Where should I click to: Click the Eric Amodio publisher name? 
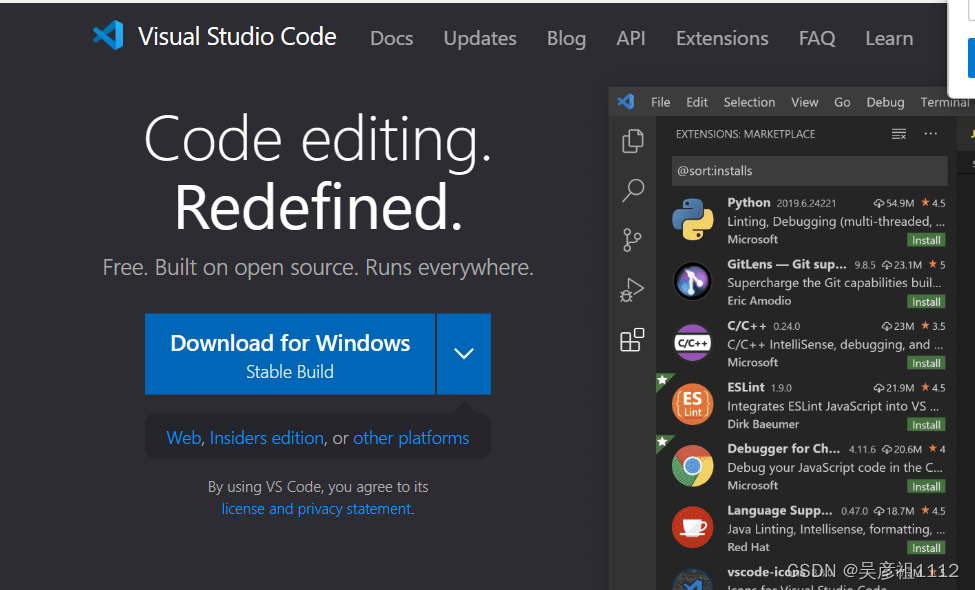[x=759, y=301]
